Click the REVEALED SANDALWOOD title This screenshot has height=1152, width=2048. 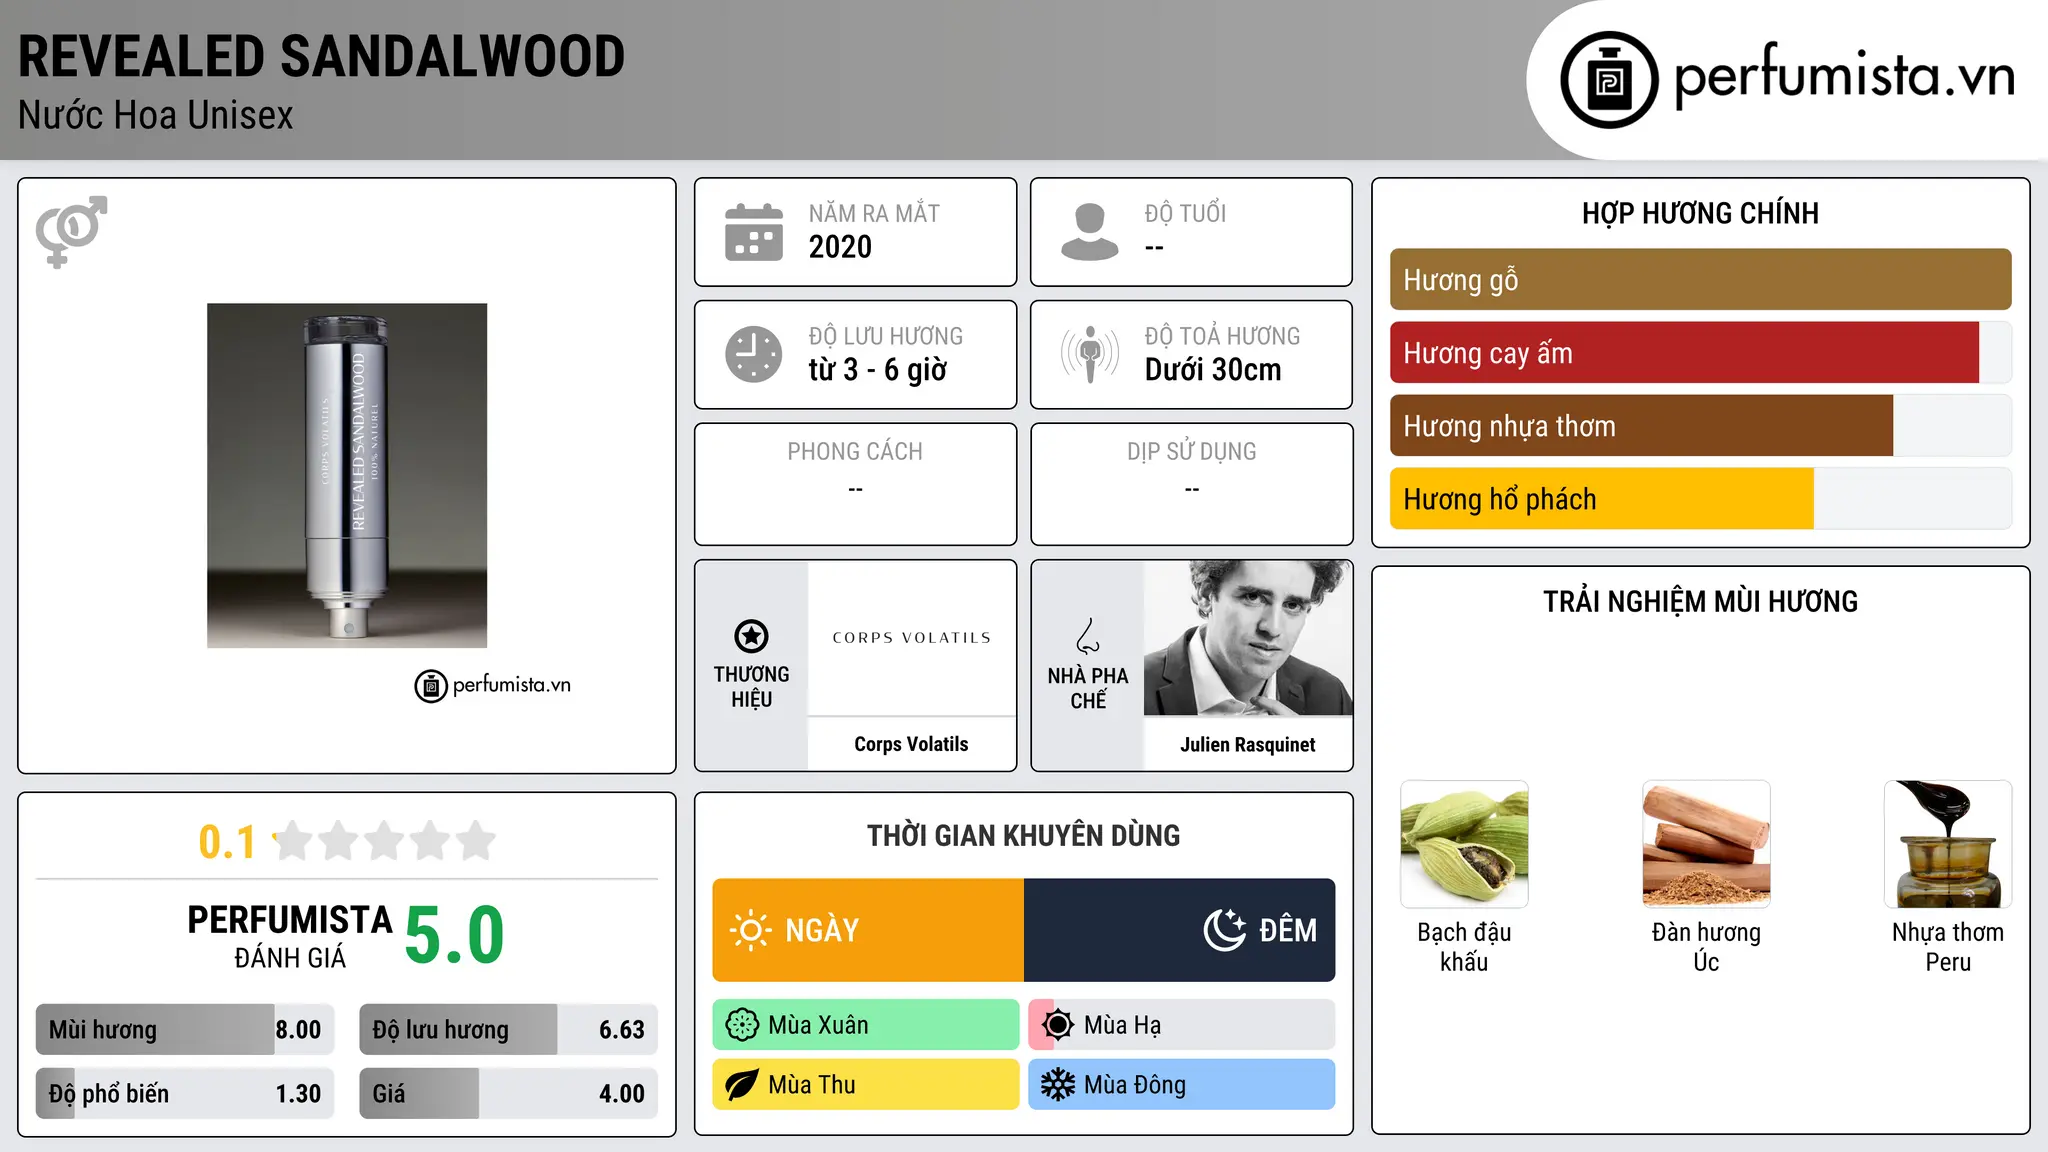[322, 56]
